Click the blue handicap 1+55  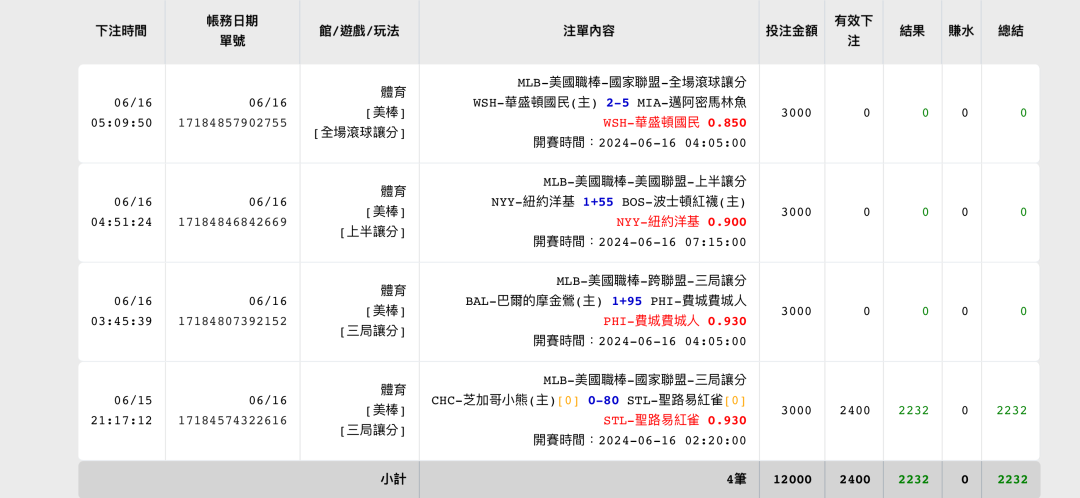tap(598, 203)
